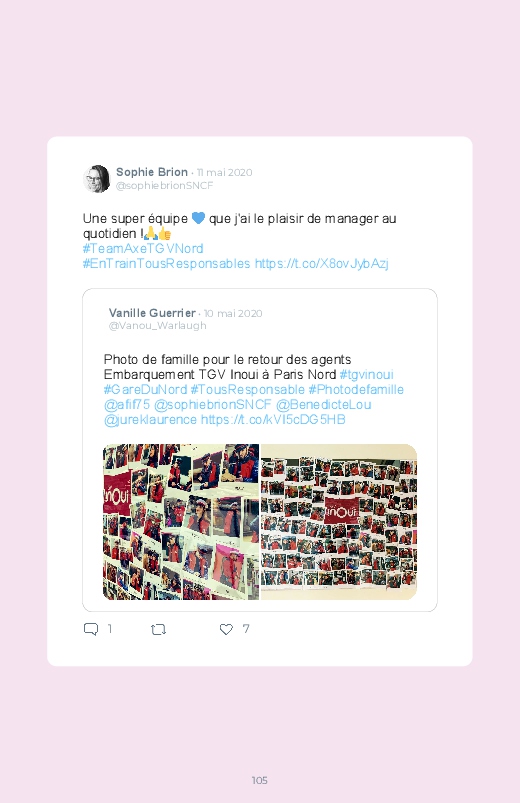Open the #tgvinoui hashtag

click(x=366, y=374)
